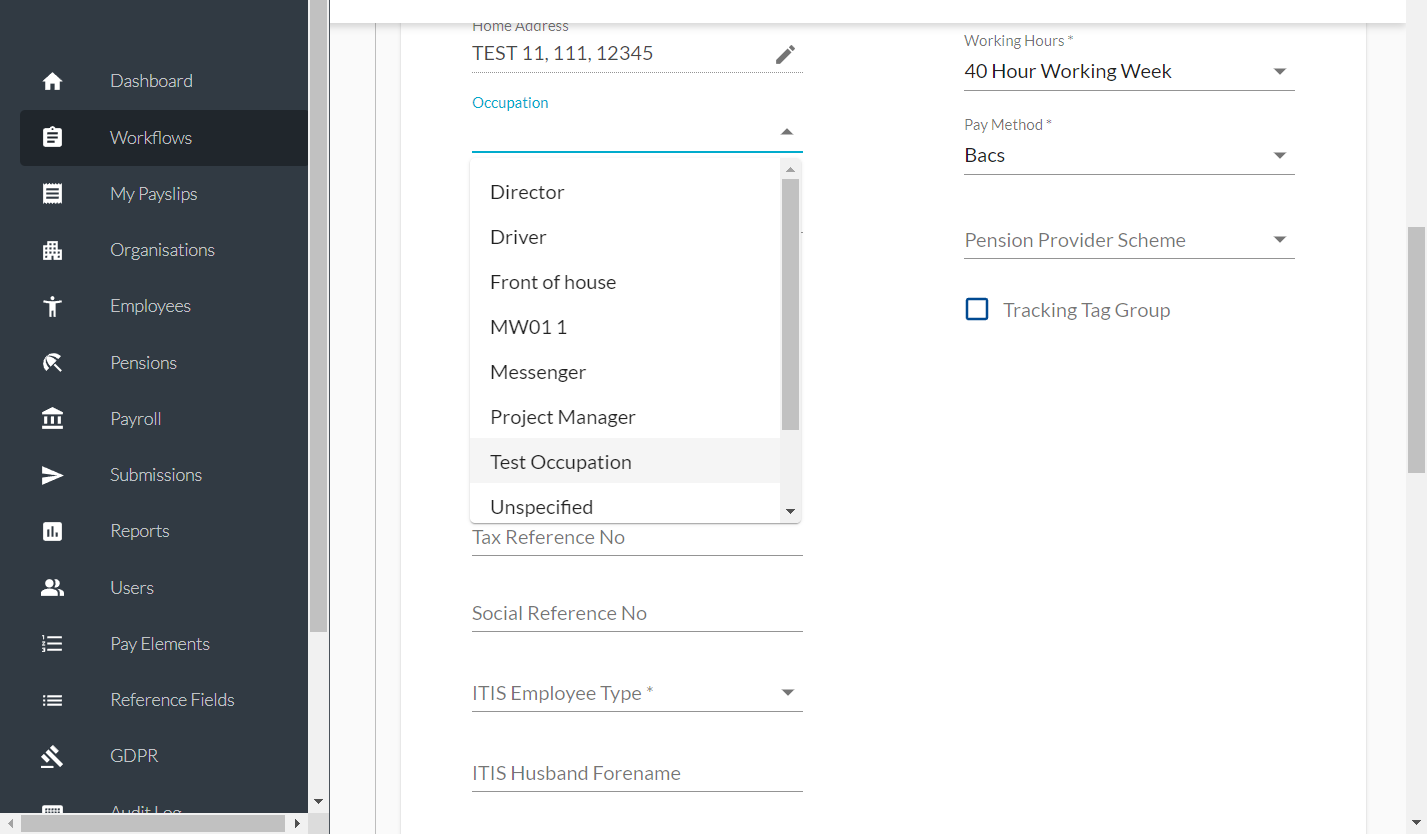This screenshot has width=1427, height=834.
Task: Click the Payroll bank icon
Action: [x=53, y=419]
